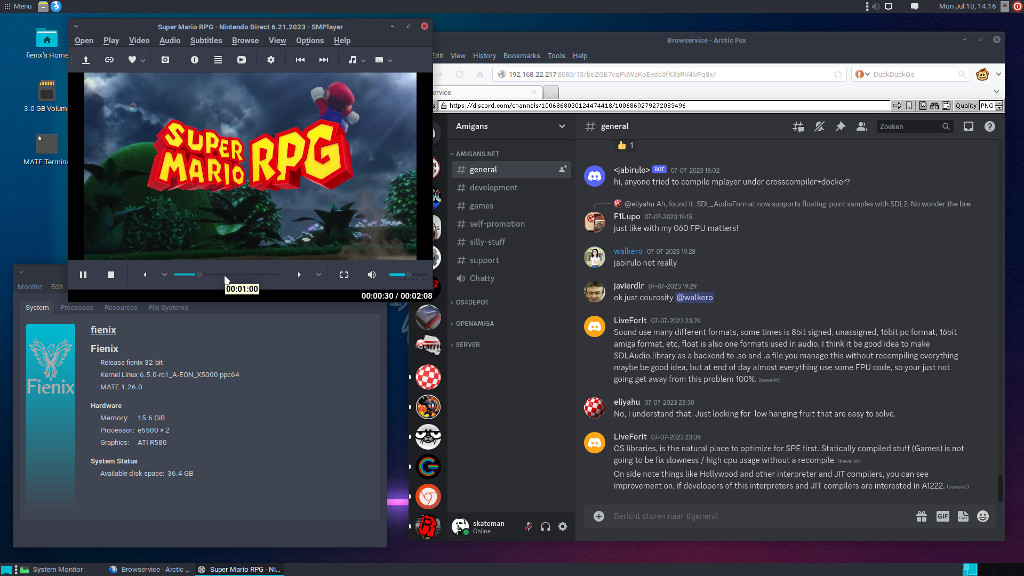Open the GIF picker in Discord

942,517
